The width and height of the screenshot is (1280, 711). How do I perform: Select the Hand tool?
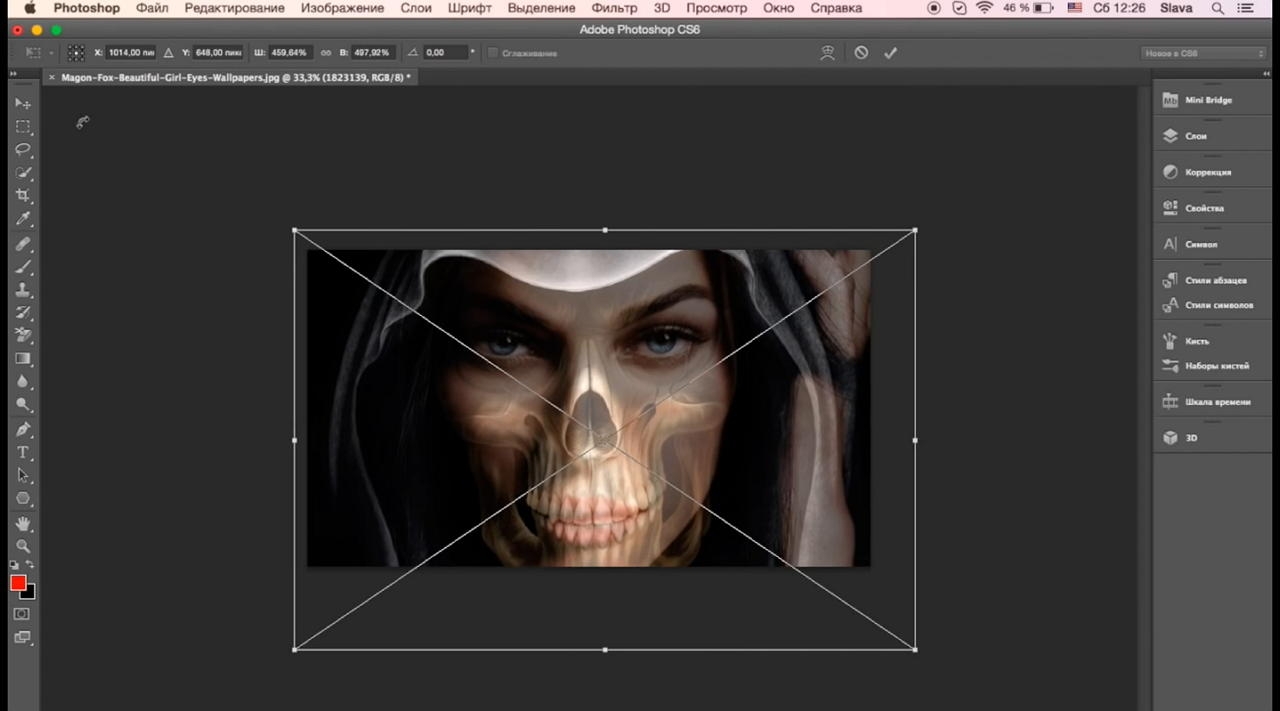(23, 524)
